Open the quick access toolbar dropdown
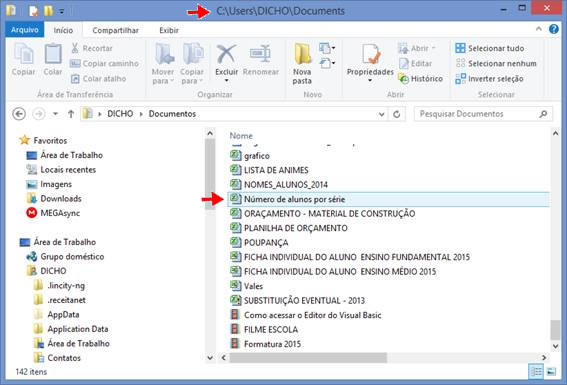 coord(62,12)
